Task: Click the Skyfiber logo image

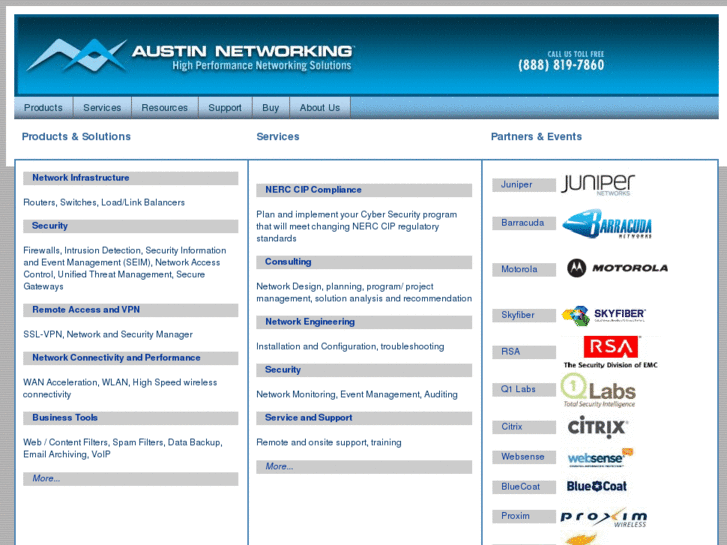Action: [604, 315]
